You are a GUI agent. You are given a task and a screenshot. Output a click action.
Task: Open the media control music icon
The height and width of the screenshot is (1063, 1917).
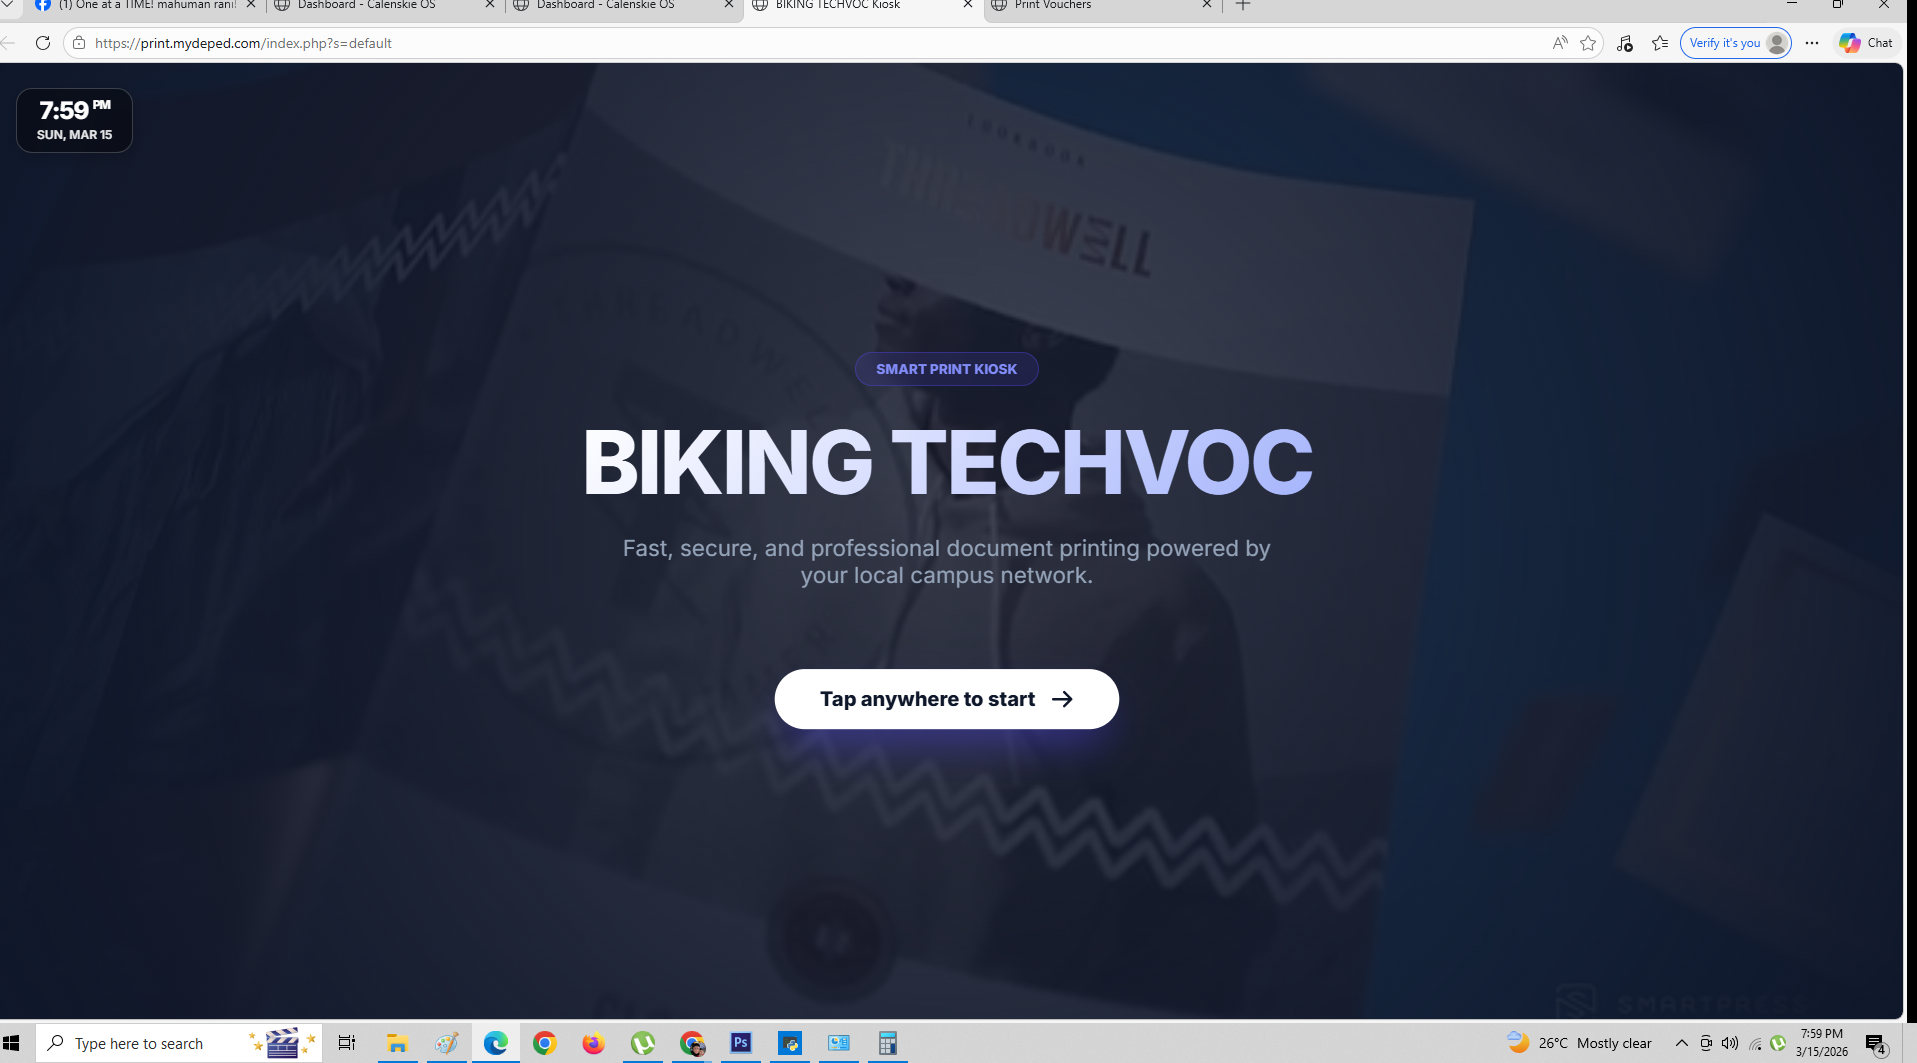(1624, 43)
